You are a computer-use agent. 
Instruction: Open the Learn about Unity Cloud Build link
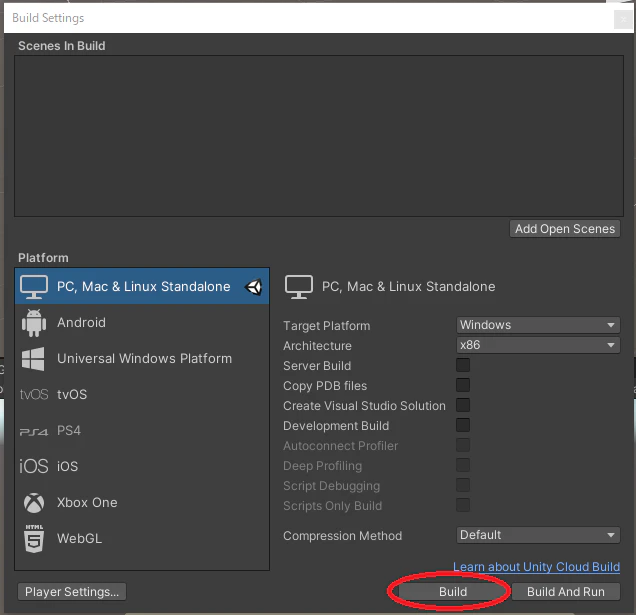point(536,567)
